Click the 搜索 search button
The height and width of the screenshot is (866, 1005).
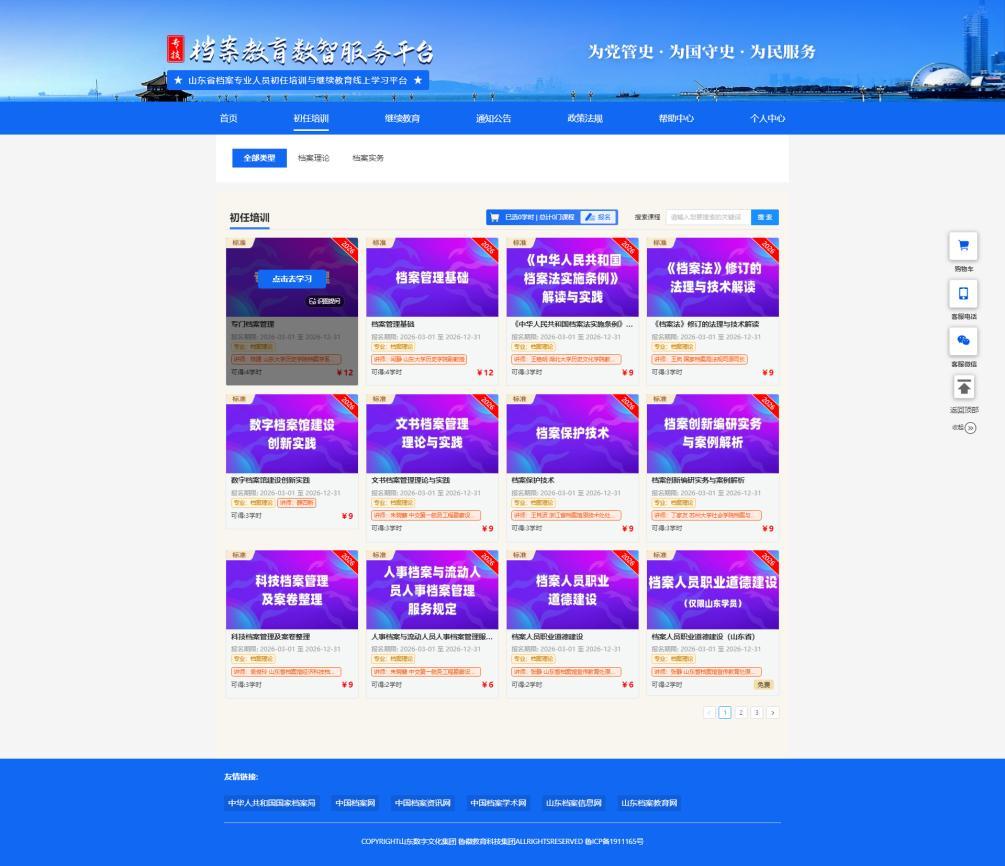click(765, 217)
